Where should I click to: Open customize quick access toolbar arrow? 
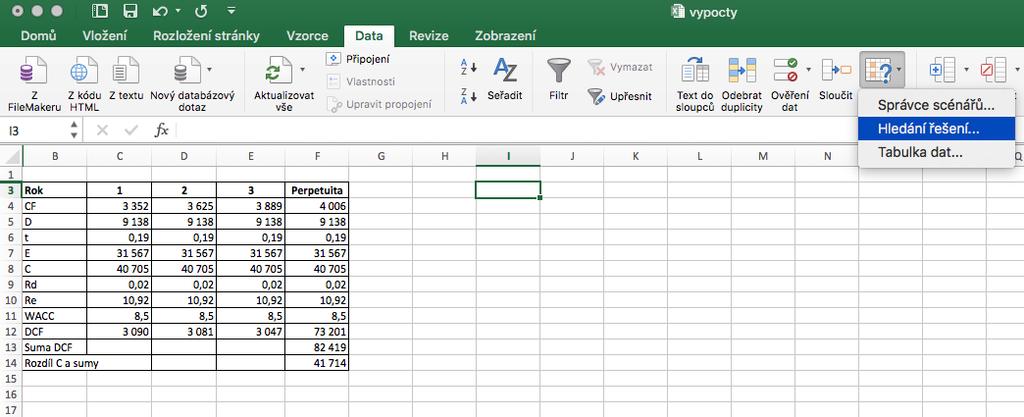click(231, 11)
